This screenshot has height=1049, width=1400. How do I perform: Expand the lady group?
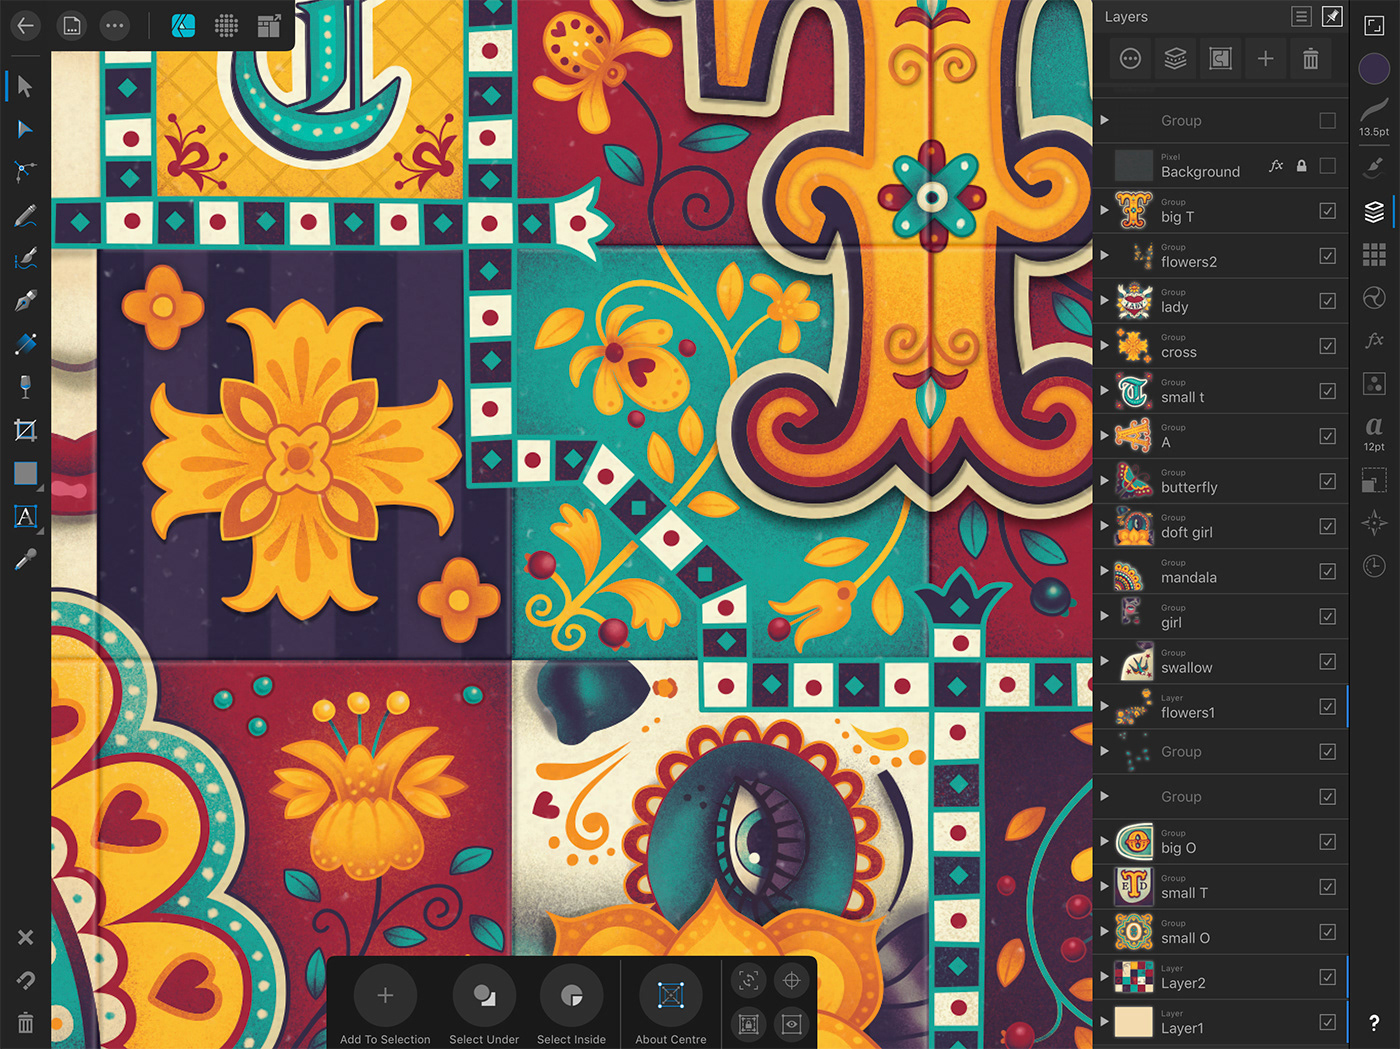pyautogui.click(x=1104, y=300)
